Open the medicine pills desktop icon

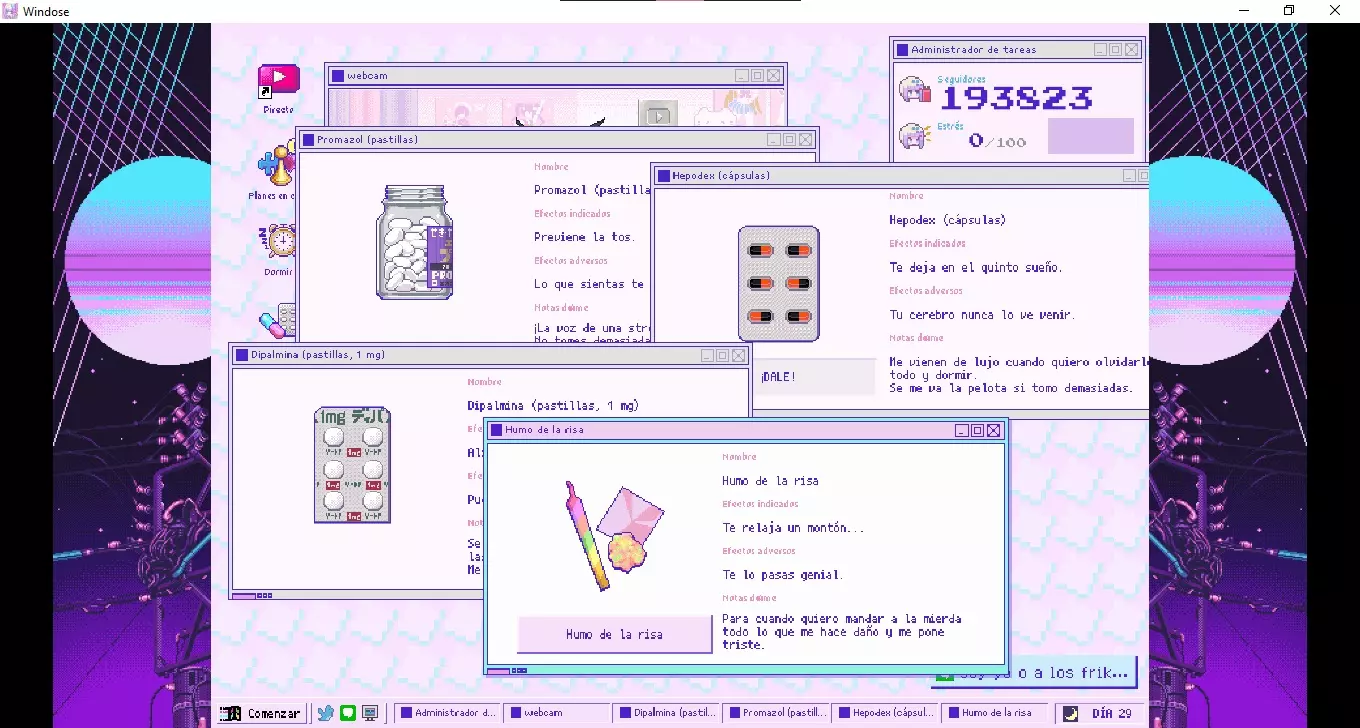[276, 321]
